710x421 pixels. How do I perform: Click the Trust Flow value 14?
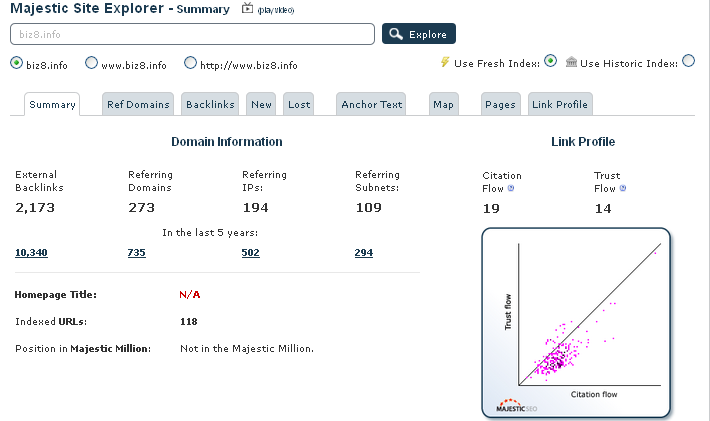click(x=603, y=209)
